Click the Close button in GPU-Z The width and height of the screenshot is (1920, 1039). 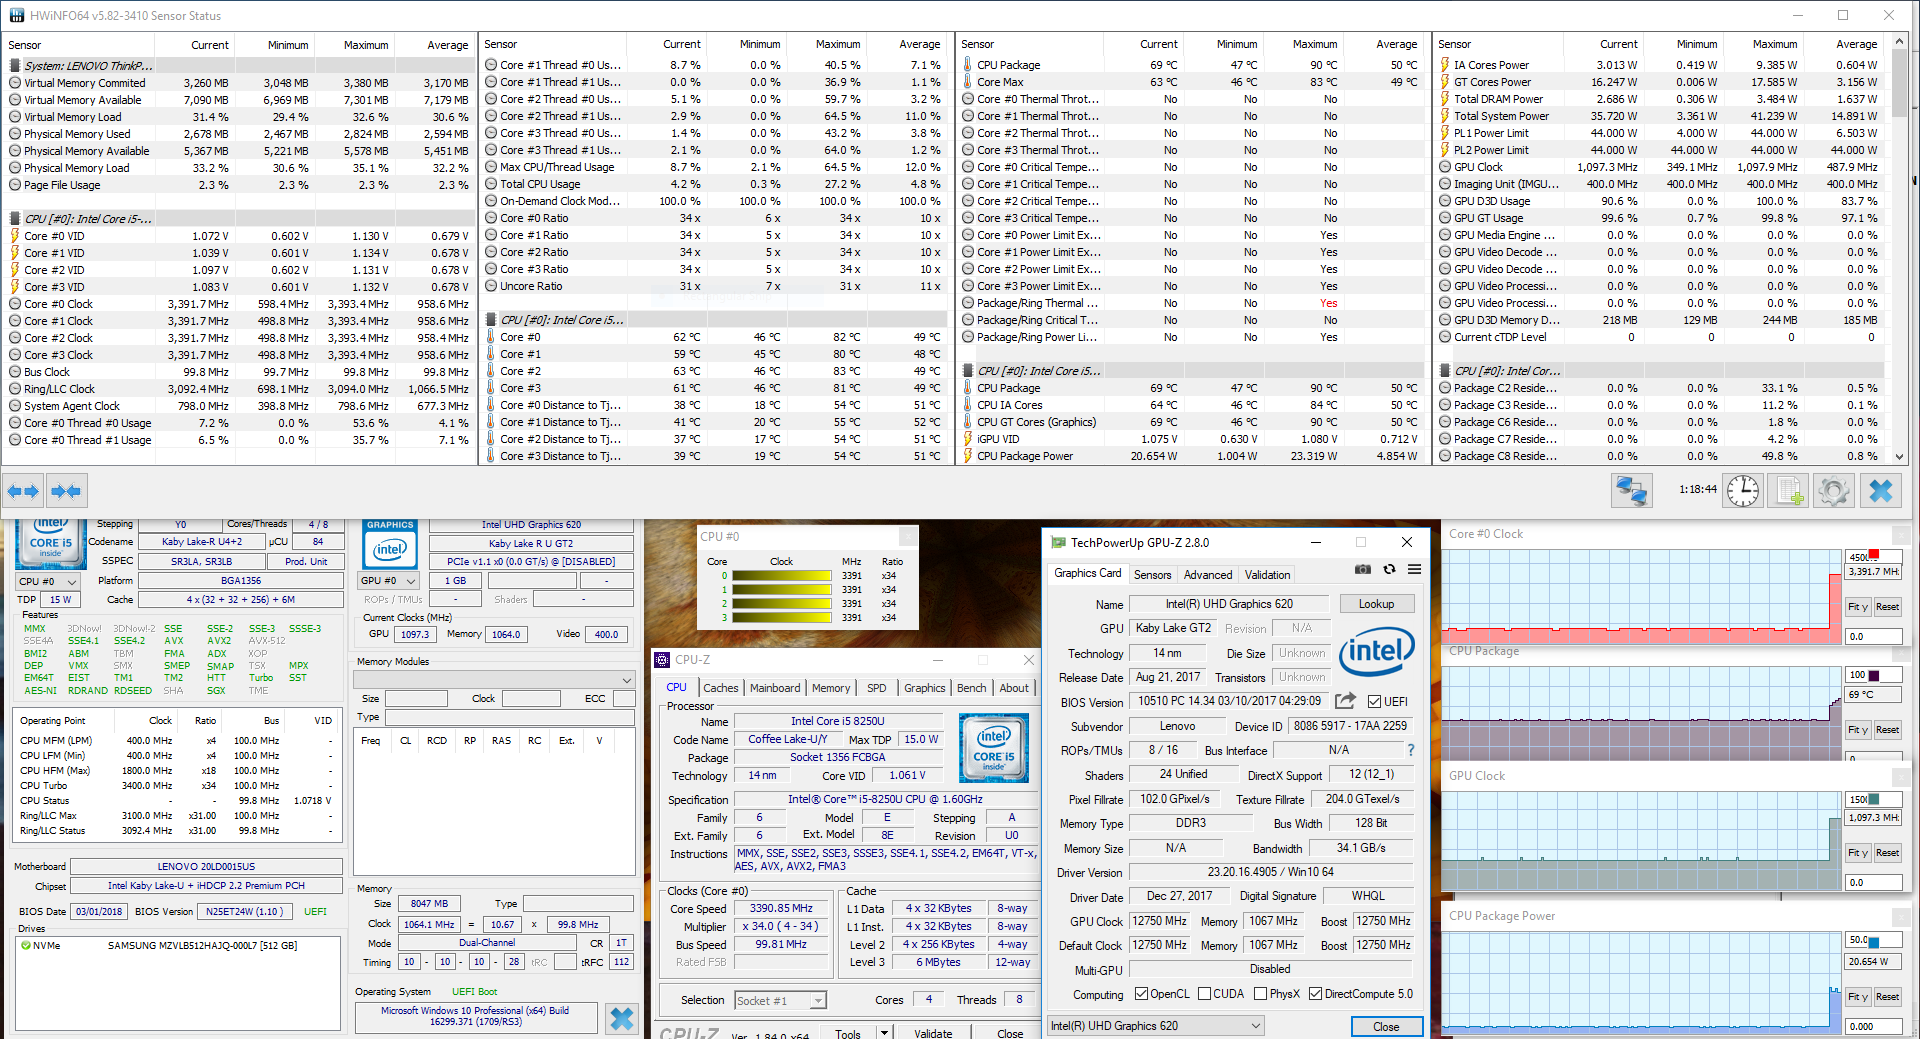click(1386, 1027)
